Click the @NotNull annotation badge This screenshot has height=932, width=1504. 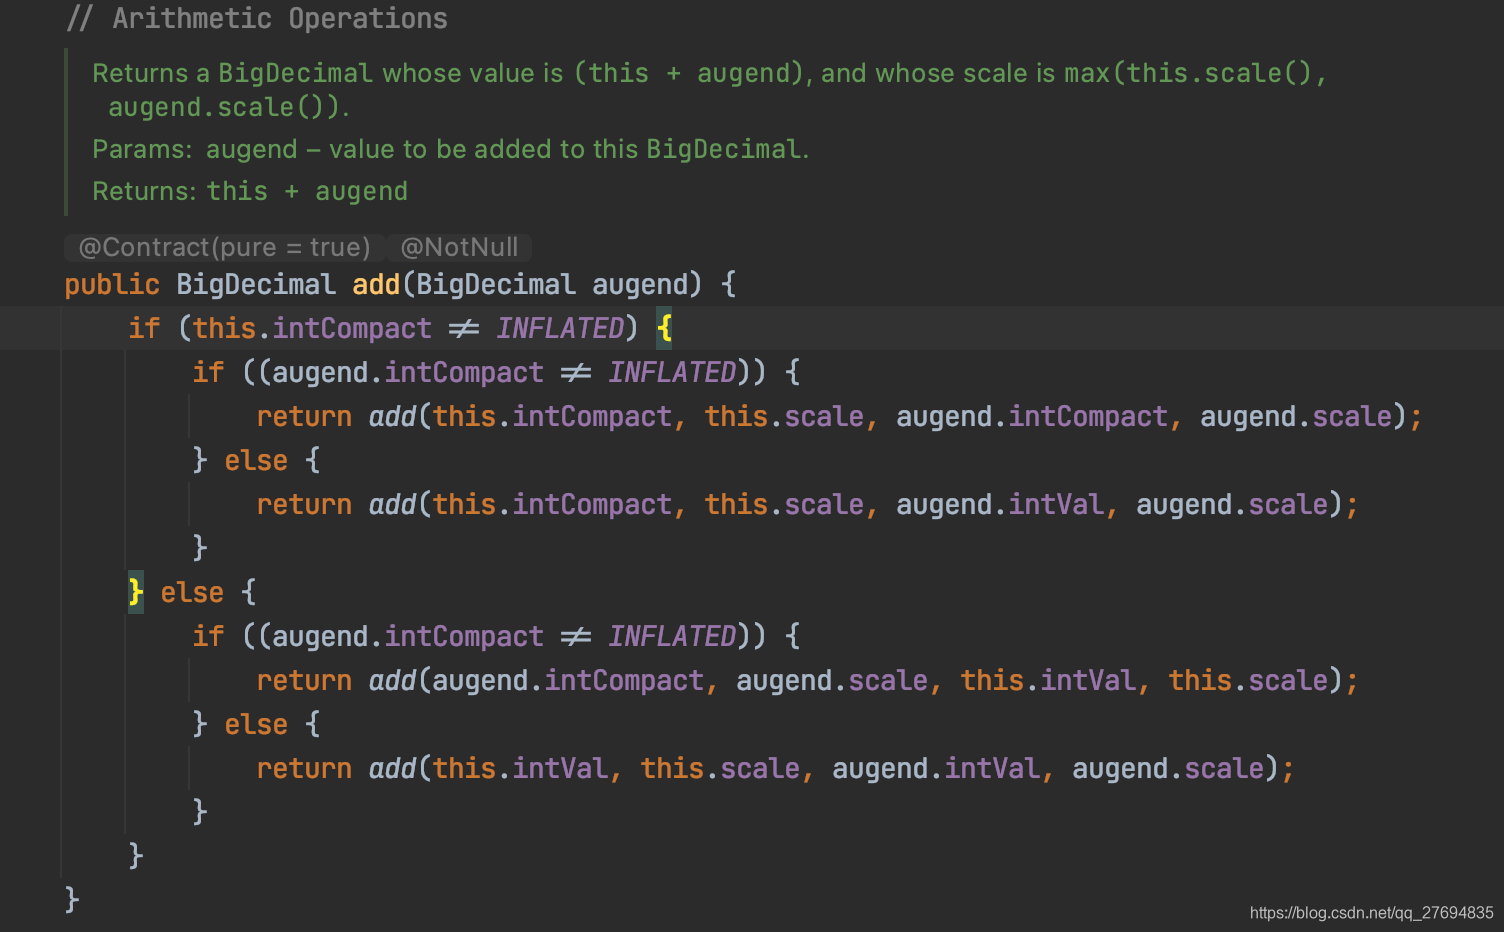pos(459,247)
